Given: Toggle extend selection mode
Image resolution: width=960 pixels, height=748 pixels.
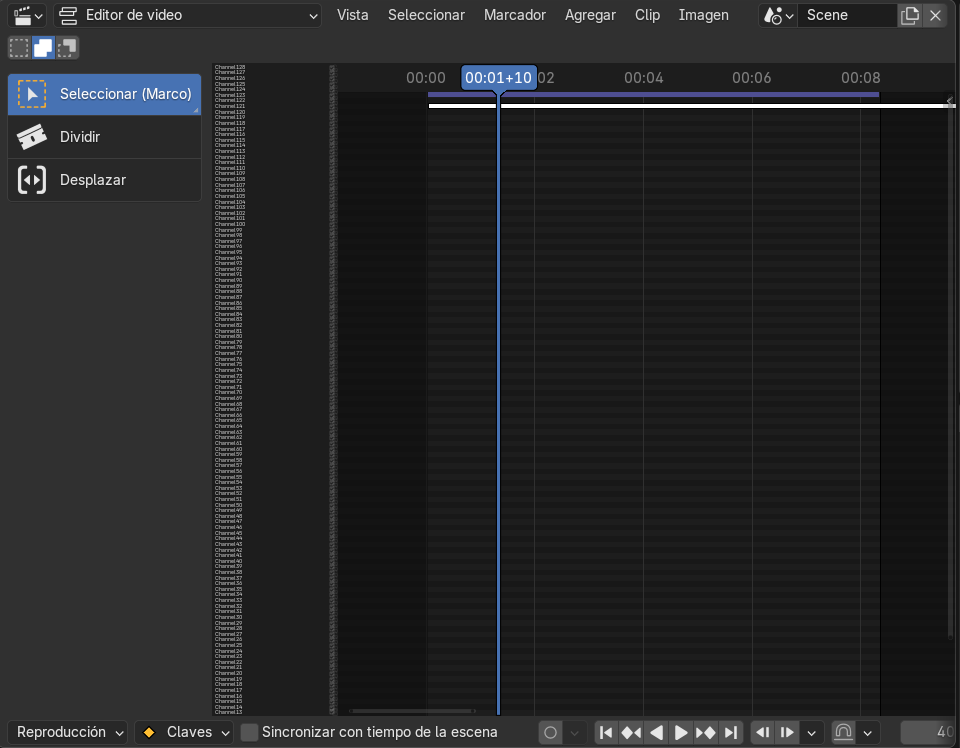Looking at the screenshot, I should pos(42,47).
